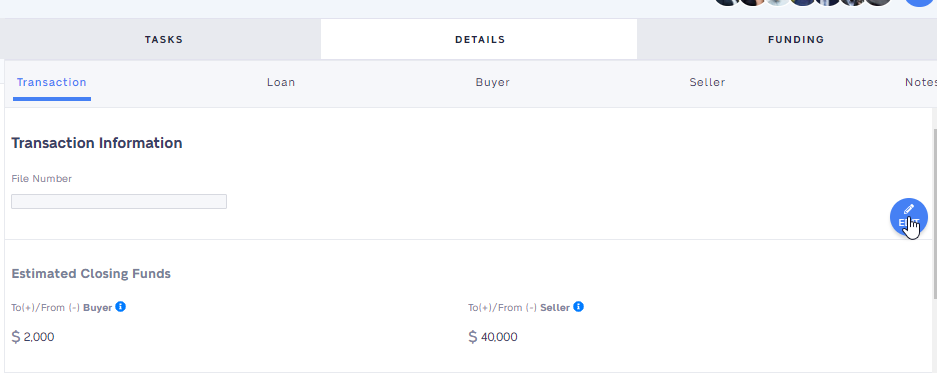Select the Transaction sub-tab
937x373 pixels.
[x=51, y=82]
